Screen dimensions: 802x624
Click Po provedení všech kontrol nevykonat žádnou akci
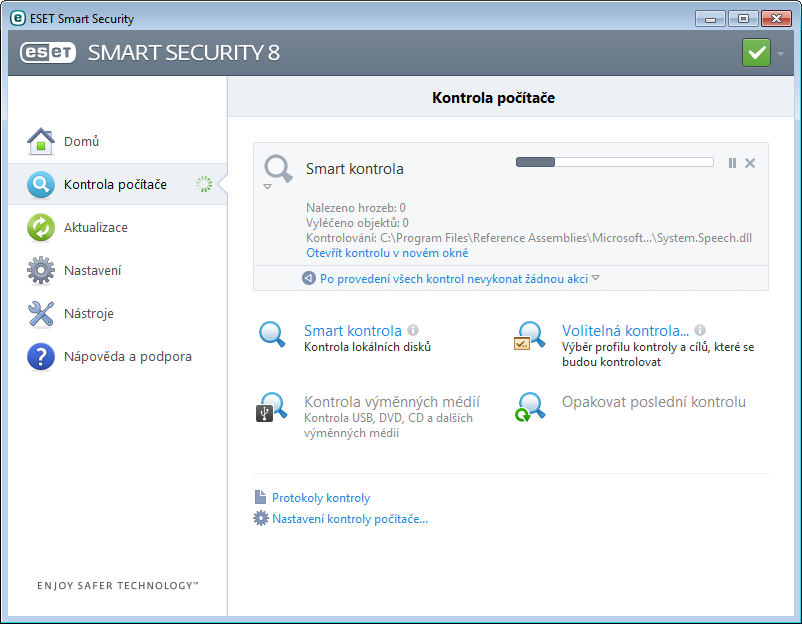(454, 278)
